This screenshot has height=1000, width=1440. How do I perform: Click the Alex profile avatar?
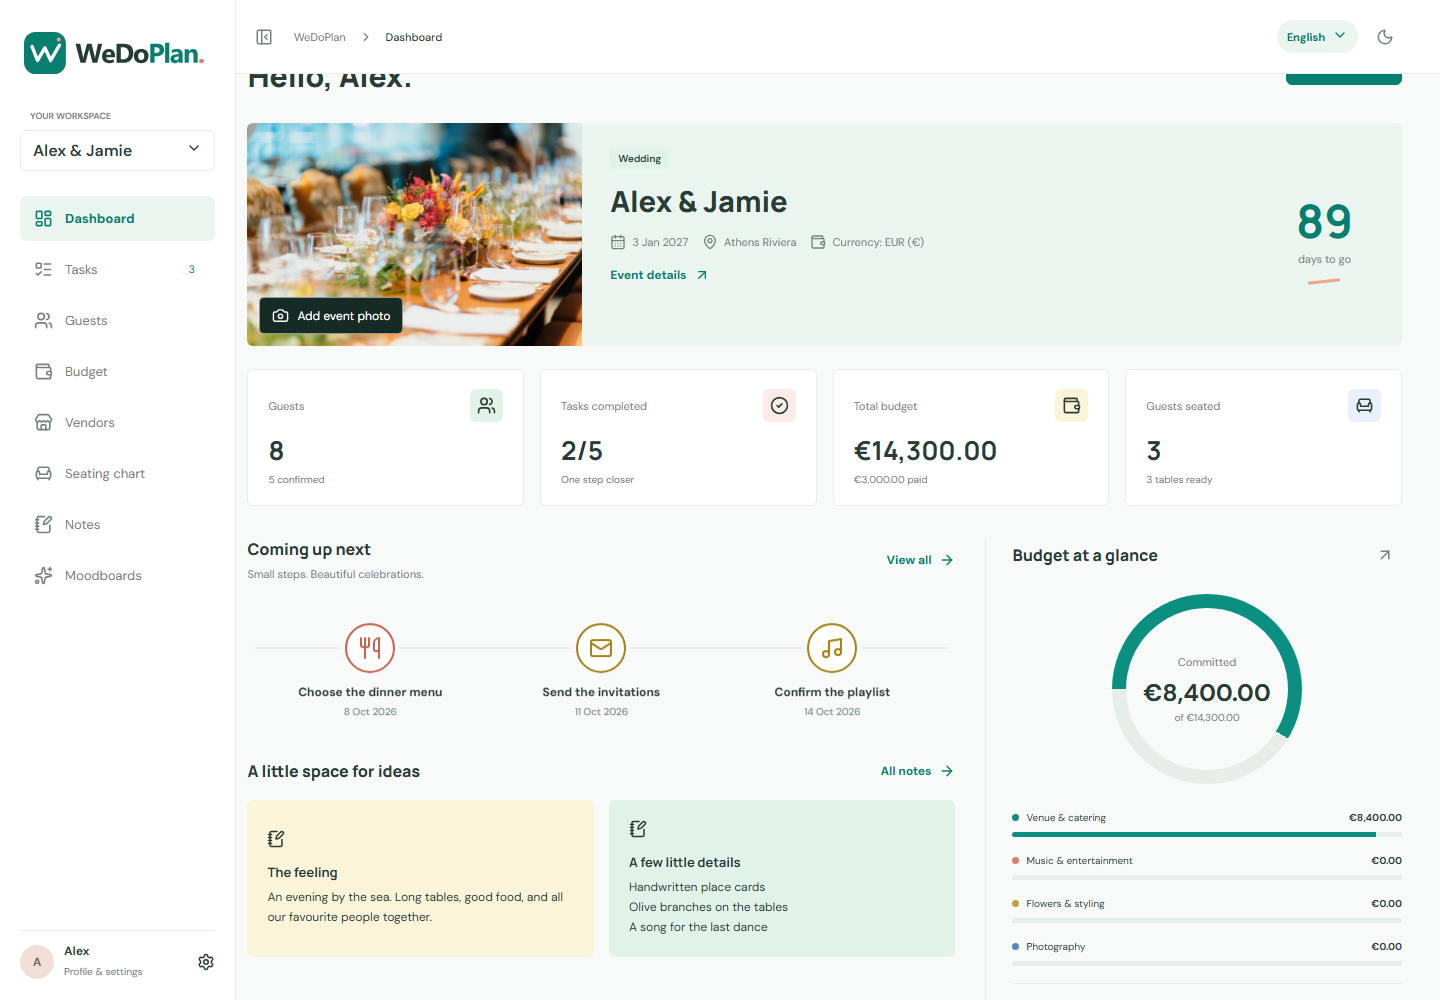click(x=37, y=962)
